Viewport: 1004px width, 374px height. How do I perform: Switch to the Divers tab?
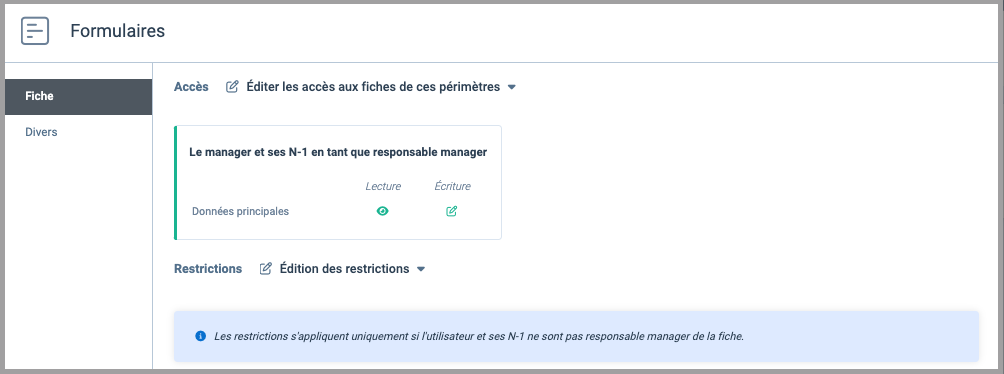point(78,133)
